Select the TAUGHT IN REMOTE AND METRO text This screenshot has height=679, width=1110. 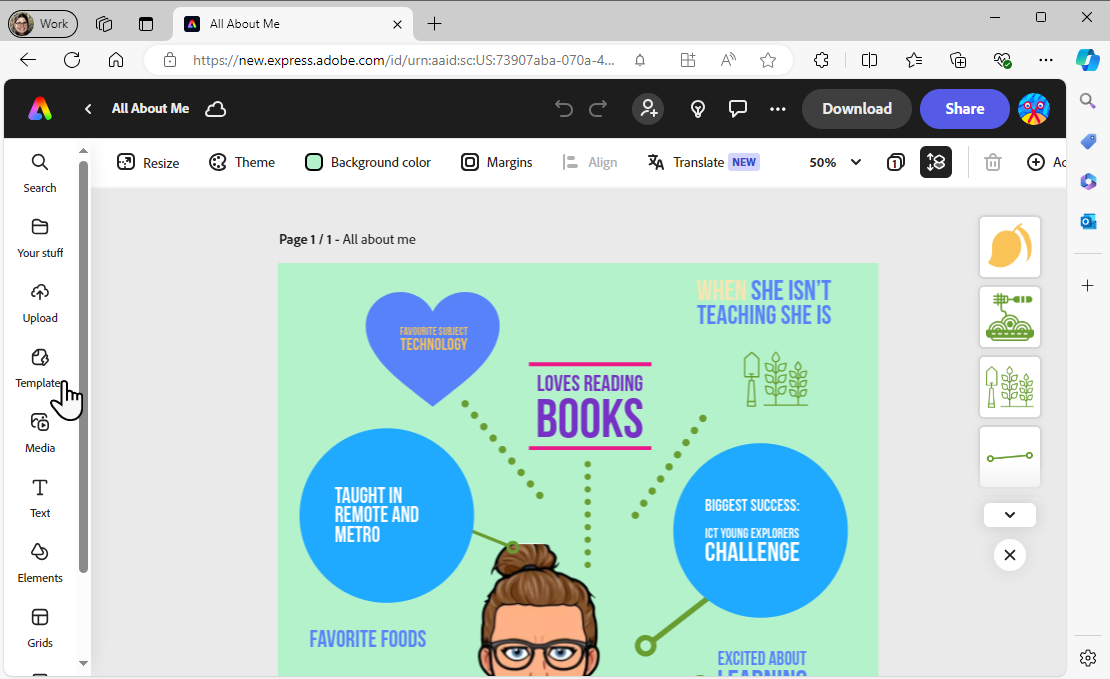pyautogui.click(x=377, y=515)
